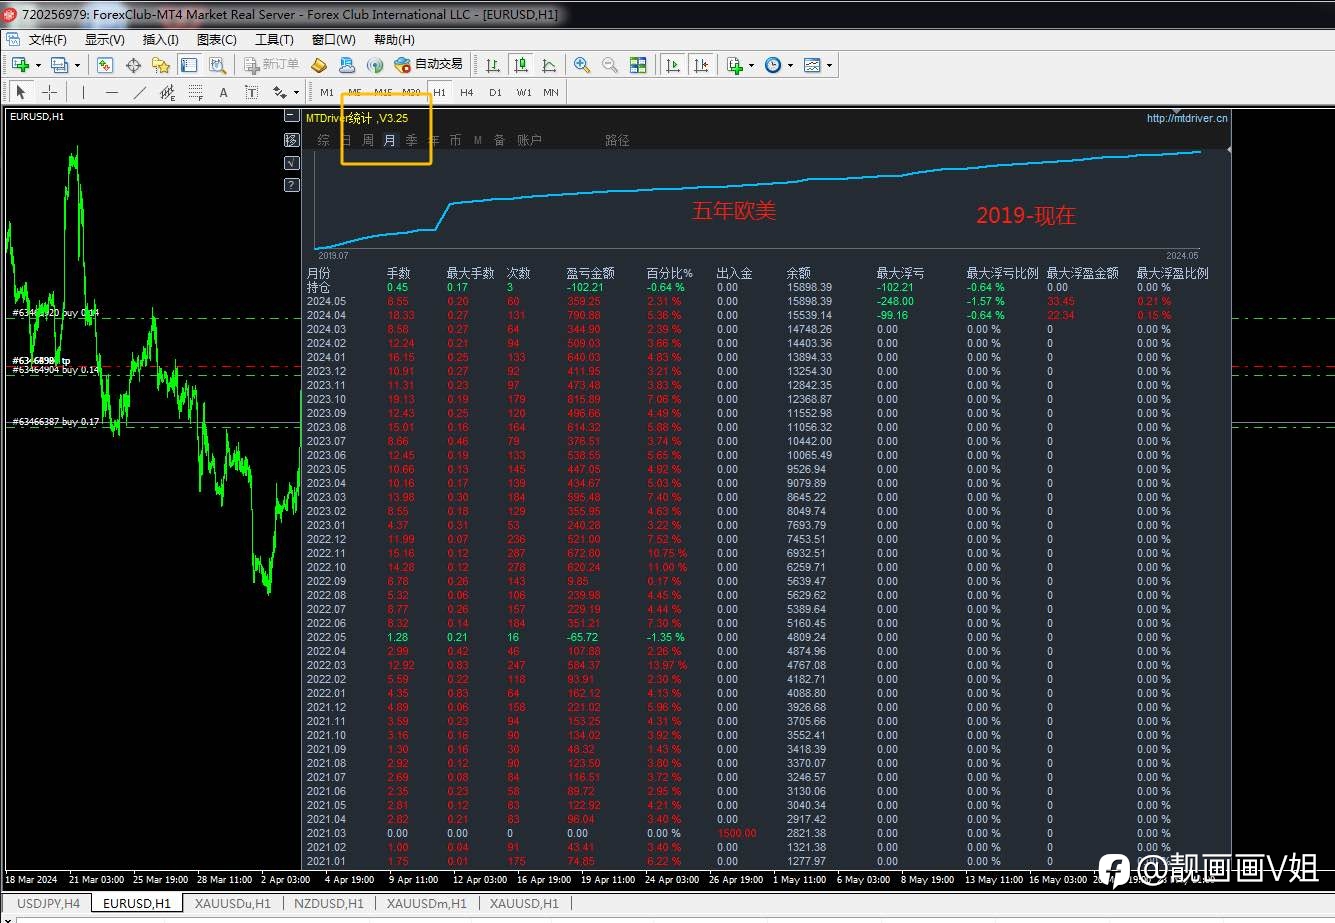
Task: Select the MN timeframe
Action: tap(551, 92)
